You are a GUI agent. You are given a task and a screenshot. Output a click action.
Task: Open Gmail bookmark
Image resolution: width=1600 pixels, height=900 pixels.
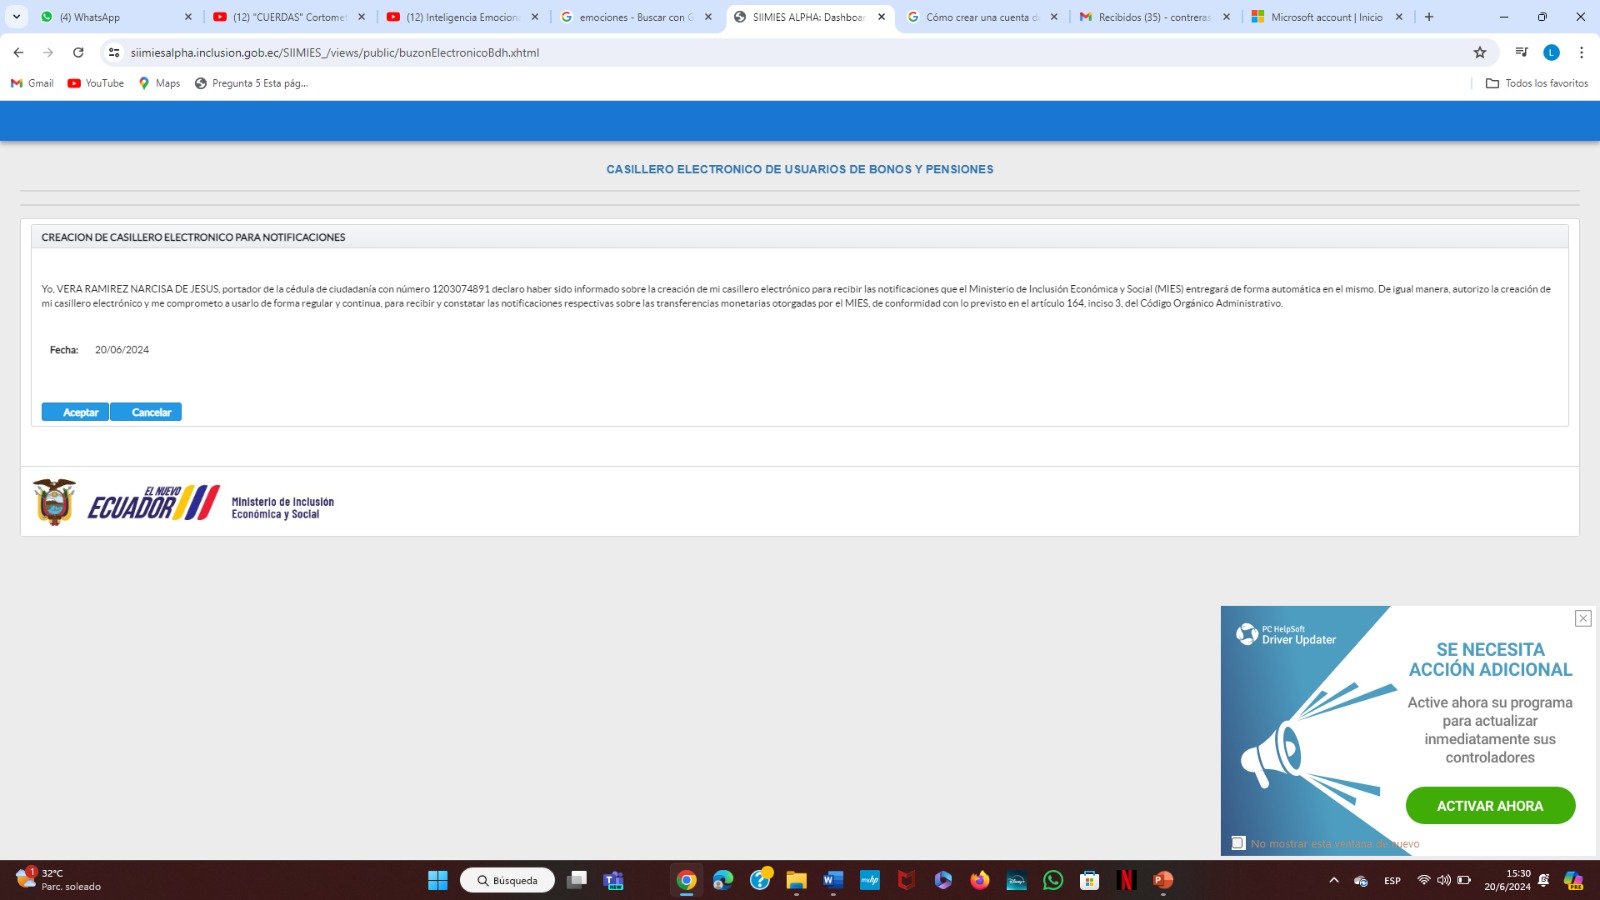click(32, 83)
